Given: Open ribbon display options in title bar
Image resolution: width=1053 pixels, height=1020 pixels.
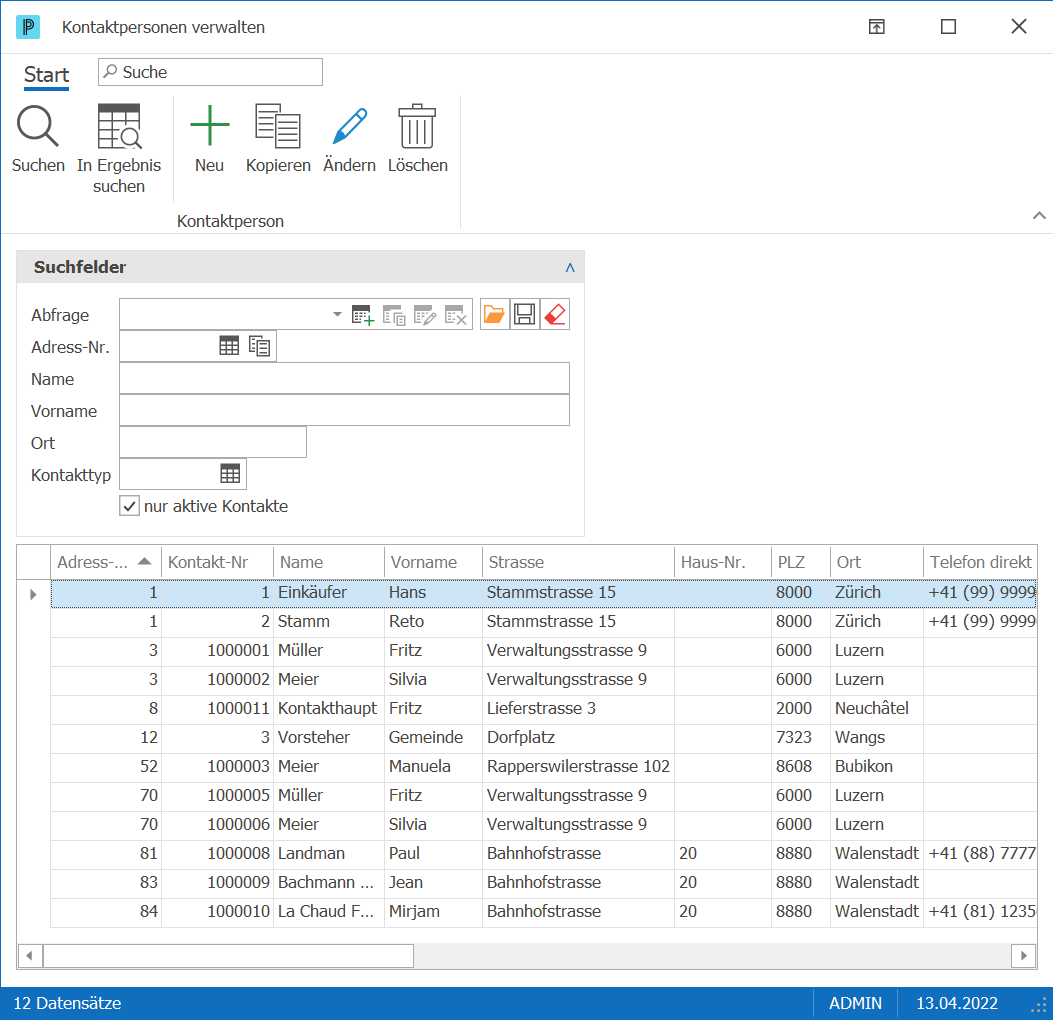Looking at the screenshot, I should (x=876, y=27).
